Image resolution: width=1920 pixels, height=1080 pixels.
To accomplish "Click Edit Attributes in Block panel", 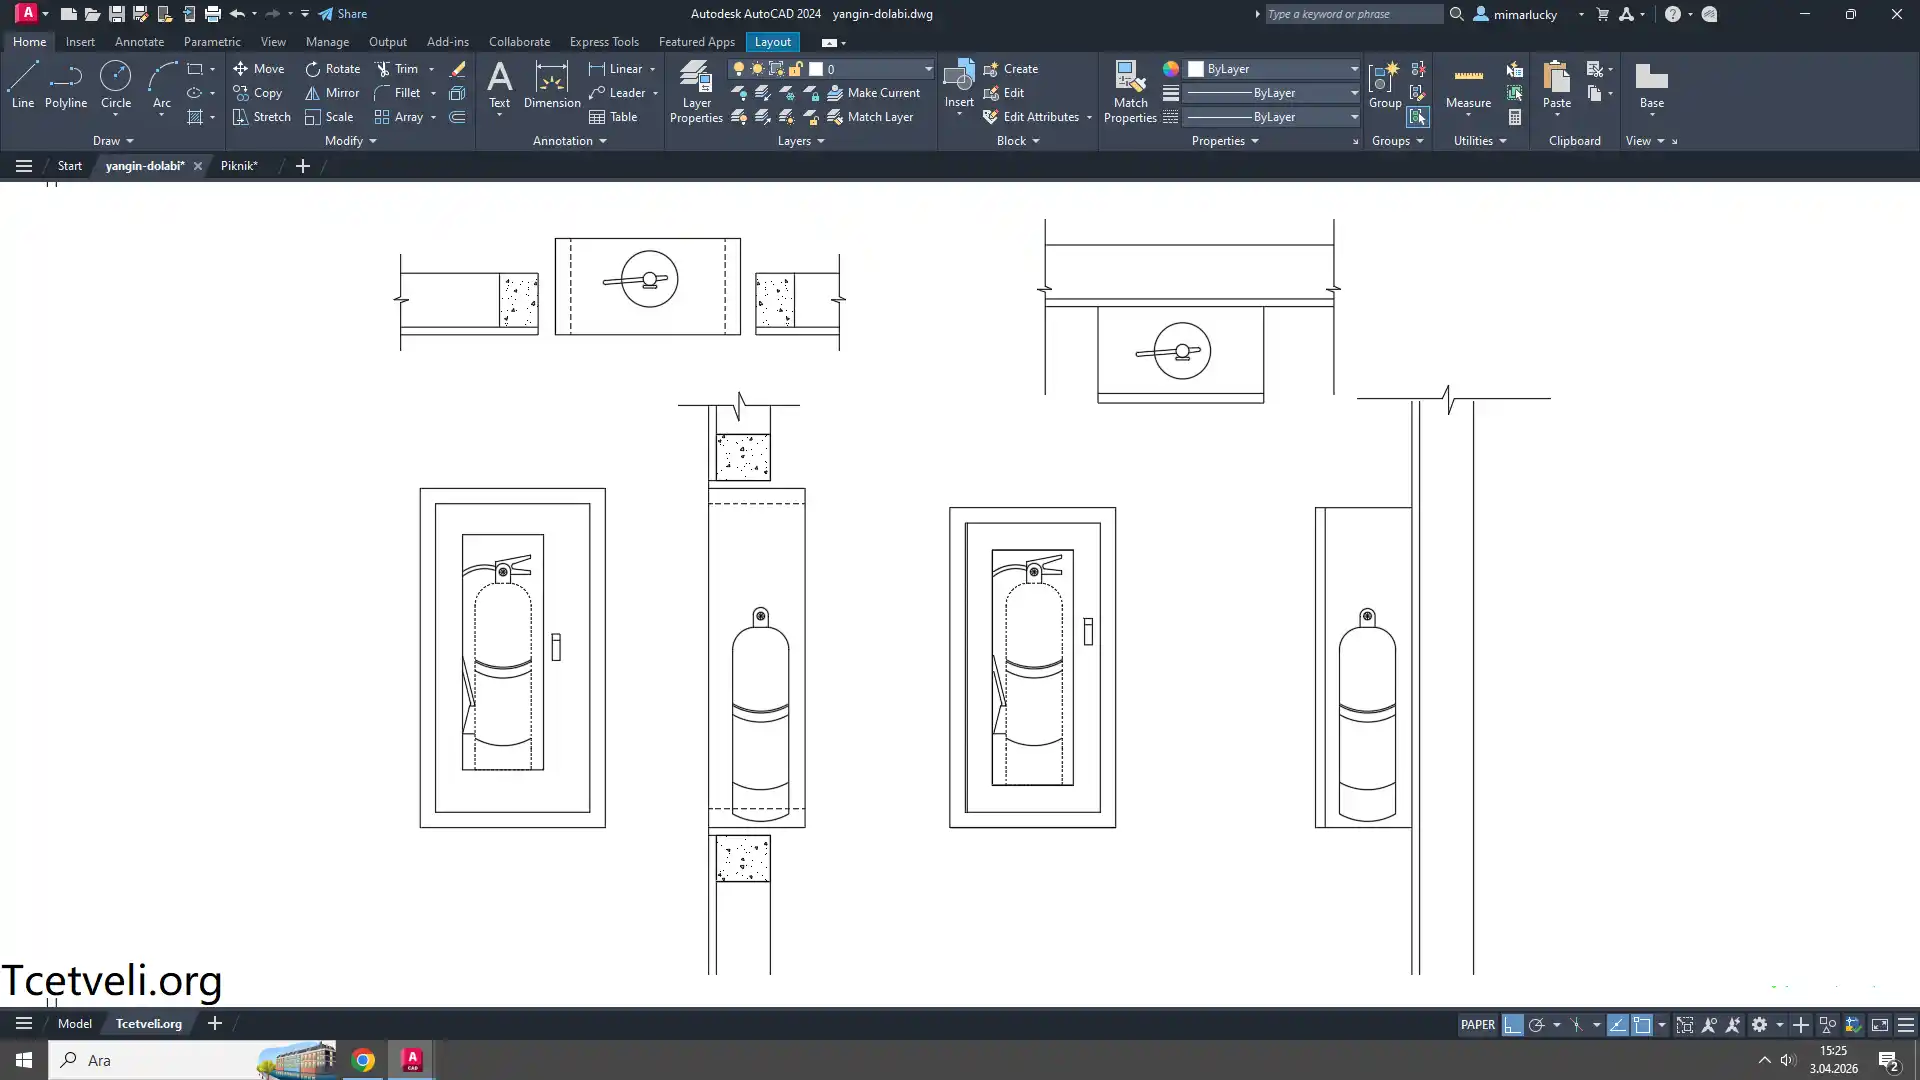I will pyautogui.click(x=1040, y=117).
